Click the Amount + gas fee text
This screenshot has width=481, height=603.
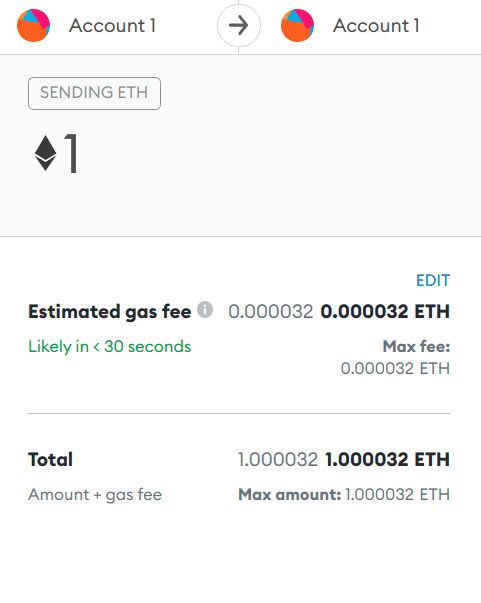click(x=95, y=495)
